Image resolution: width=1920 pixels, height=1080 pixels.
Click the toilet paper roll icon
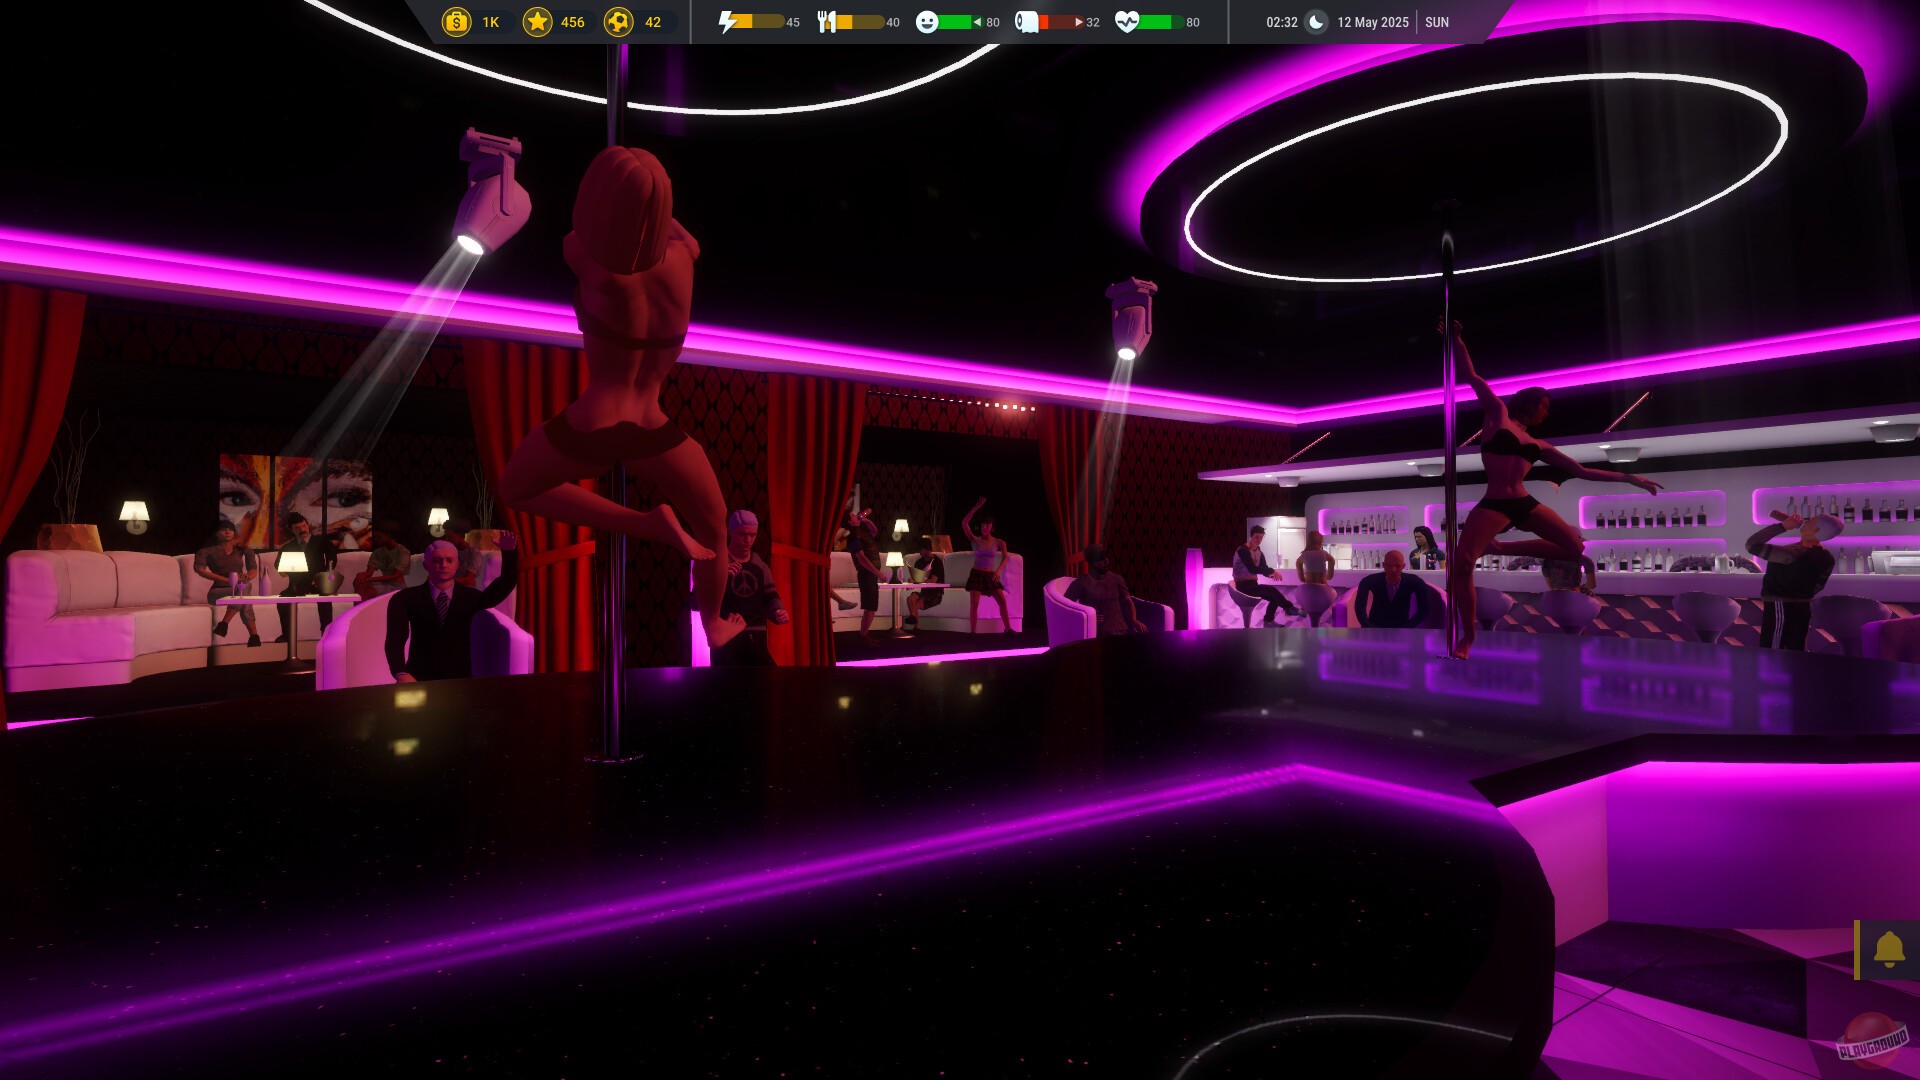(x=1026, y=22)
